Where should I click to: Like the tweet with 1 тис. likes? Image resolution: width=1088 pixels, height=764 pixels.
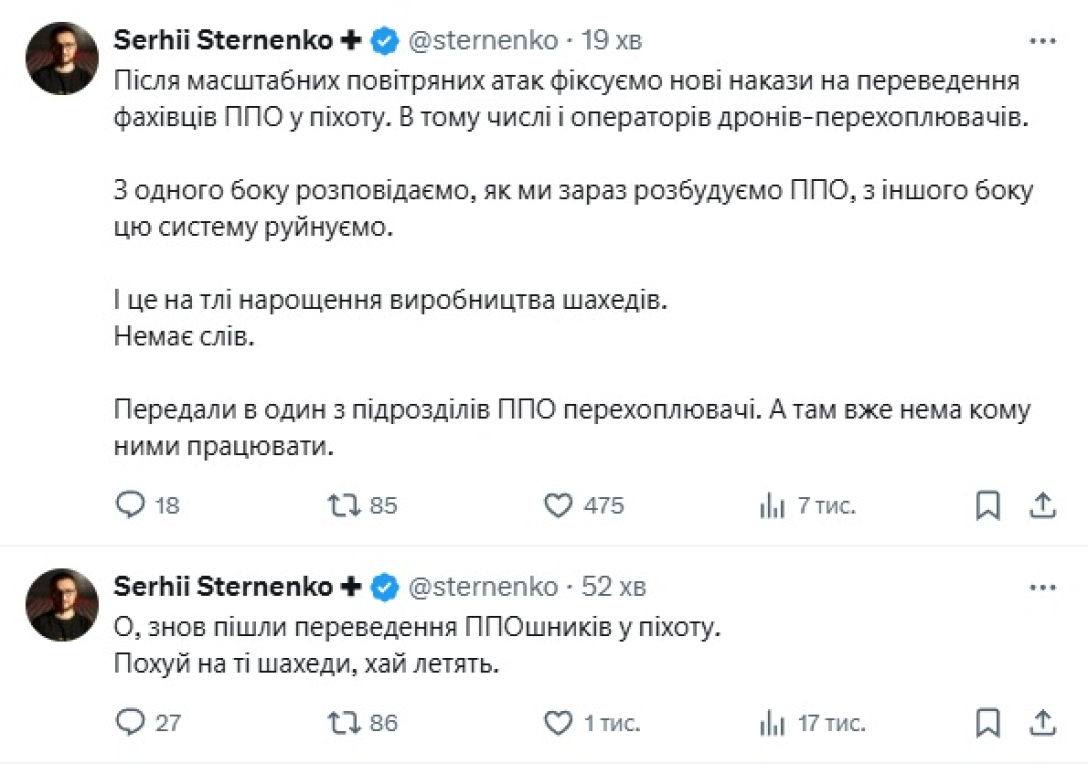(558, 722)
